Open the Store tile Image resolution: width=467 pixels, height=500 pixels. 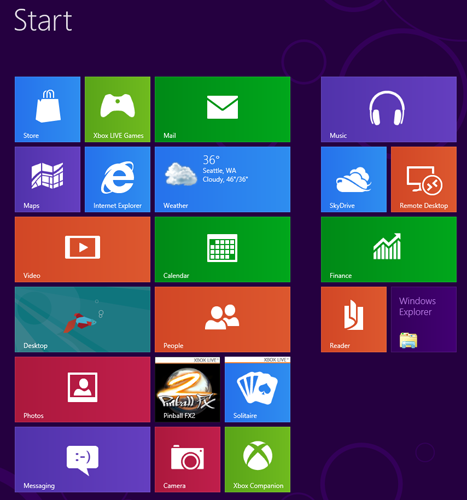coord(48,109)
